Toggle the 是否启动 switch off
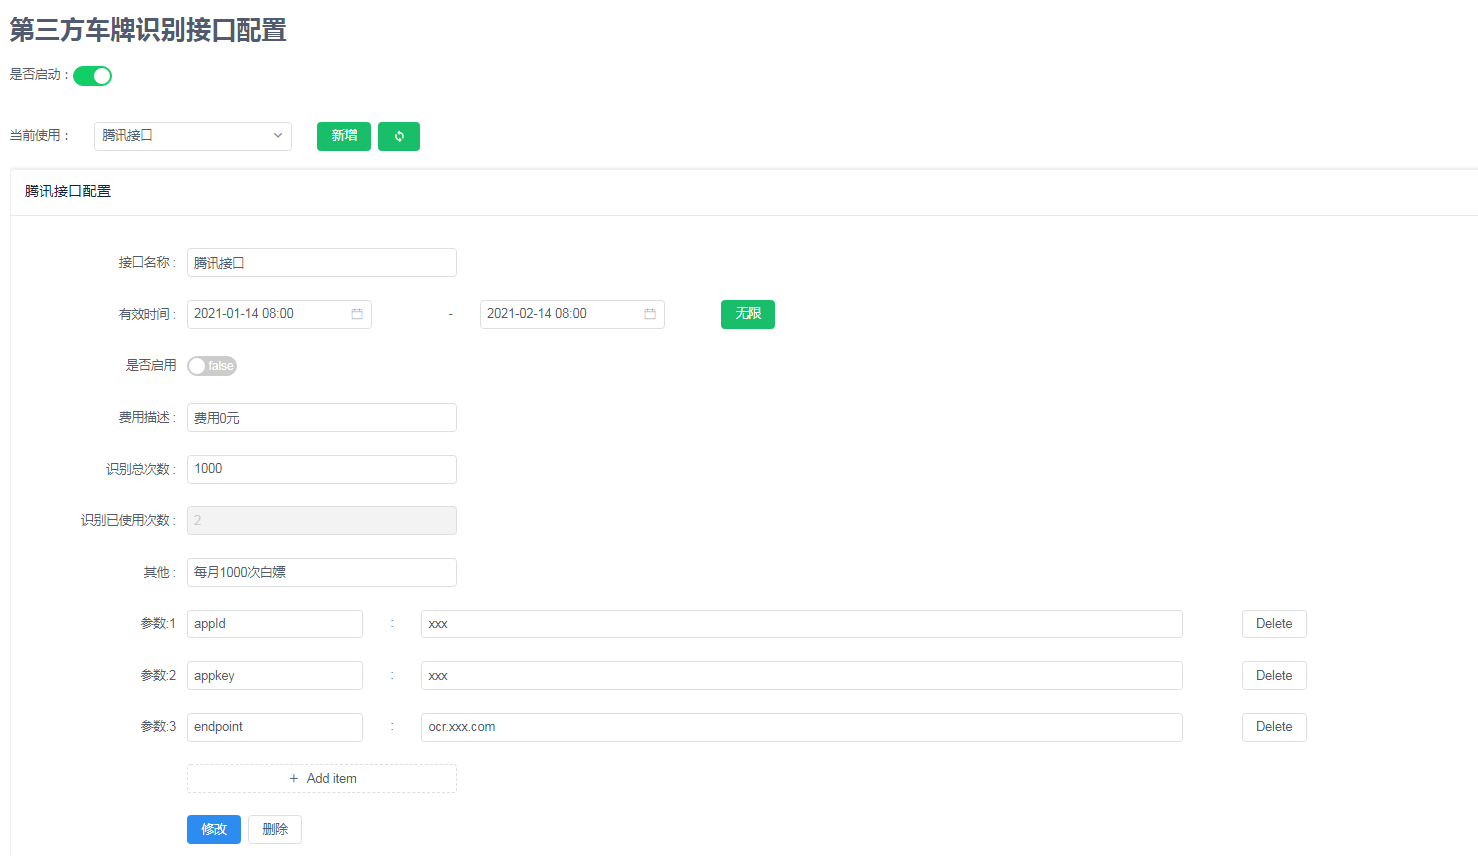Image resolution: width=1478 pixels, height=856 pixels. click(92, 76)
